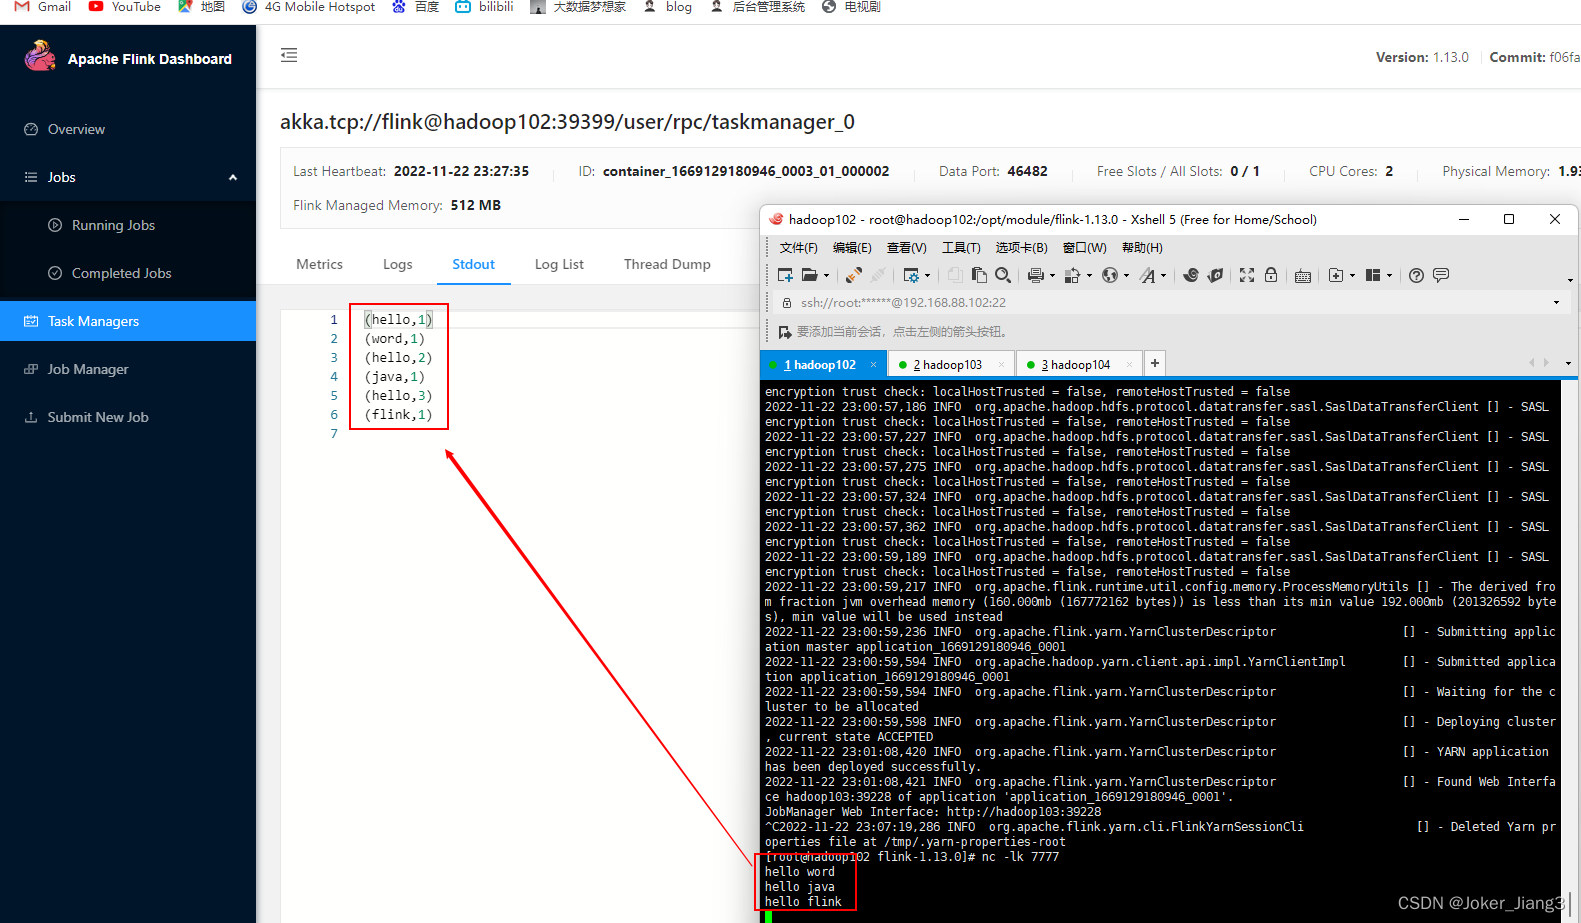Open session Properties gear icon
Image resolution: width=1581 pixels, height=923 pixels.
click(x=911, y=275)
